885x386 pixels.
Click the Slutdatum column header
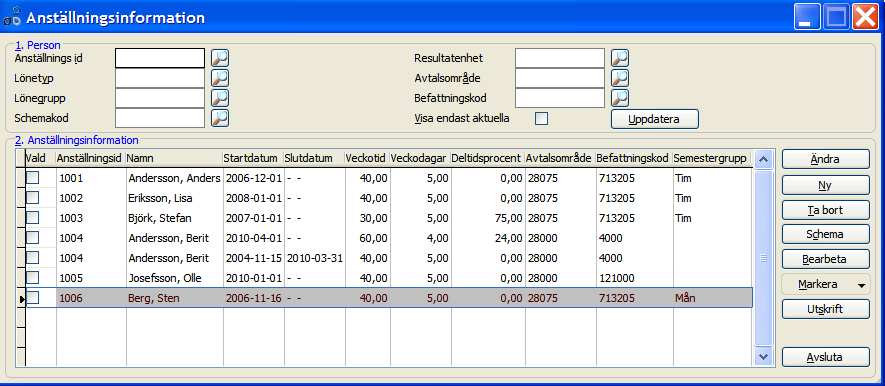(314, 159)
